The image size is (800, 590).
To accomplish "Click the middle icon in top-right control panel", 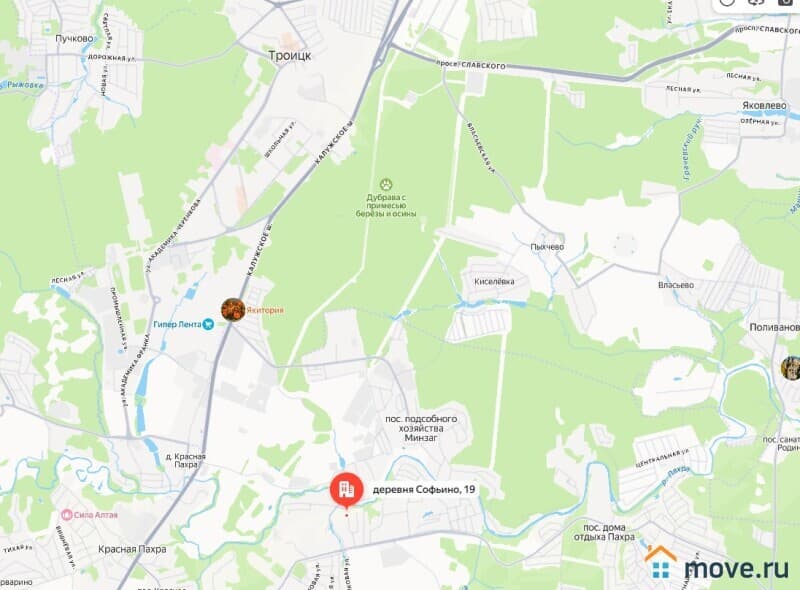I will point(757,2).
